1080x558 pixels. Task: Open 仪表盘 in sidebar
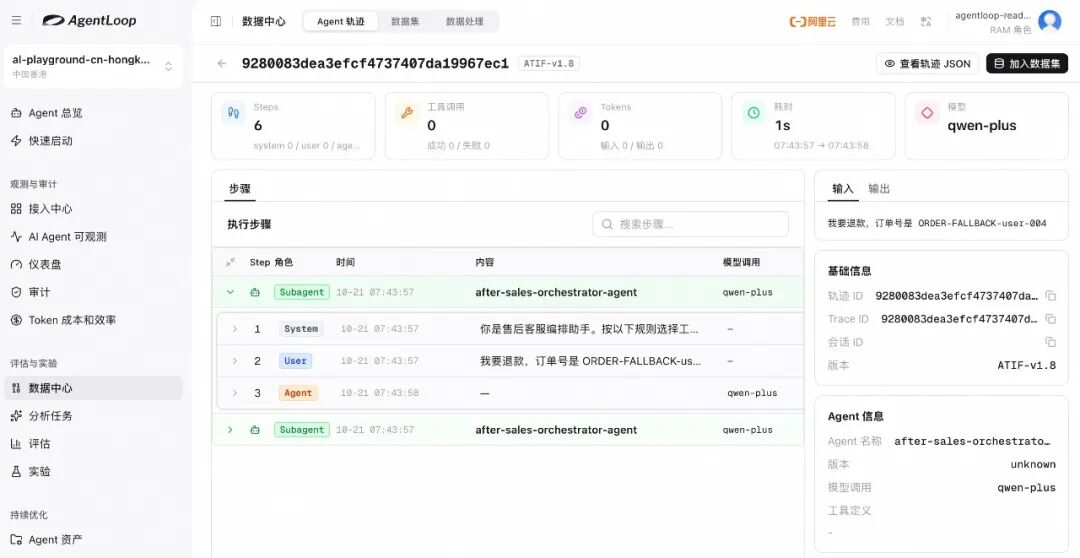[x=94, y=264]
